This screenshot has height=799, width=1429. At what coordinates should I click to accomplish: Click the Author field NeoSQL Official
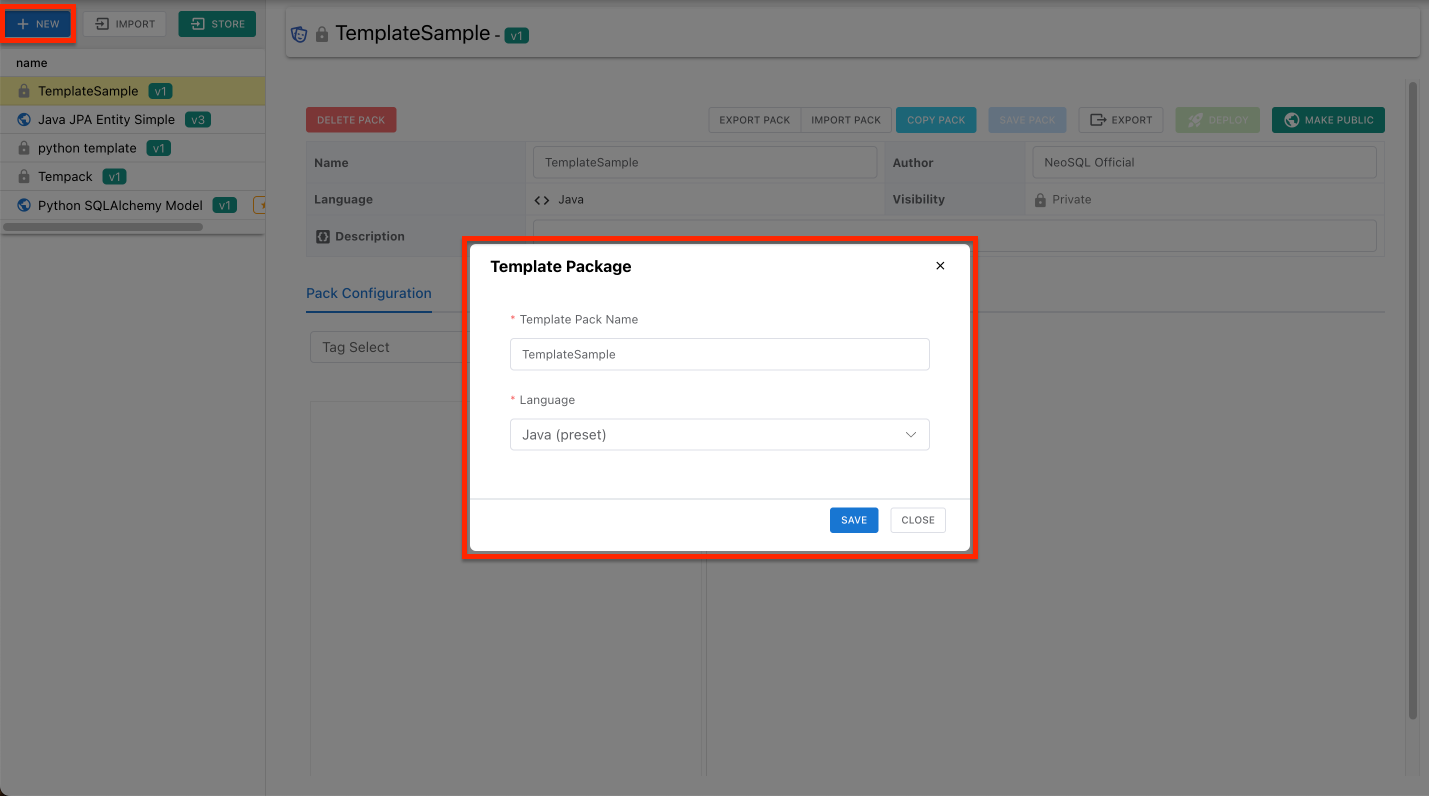(x=1204, y=162)
